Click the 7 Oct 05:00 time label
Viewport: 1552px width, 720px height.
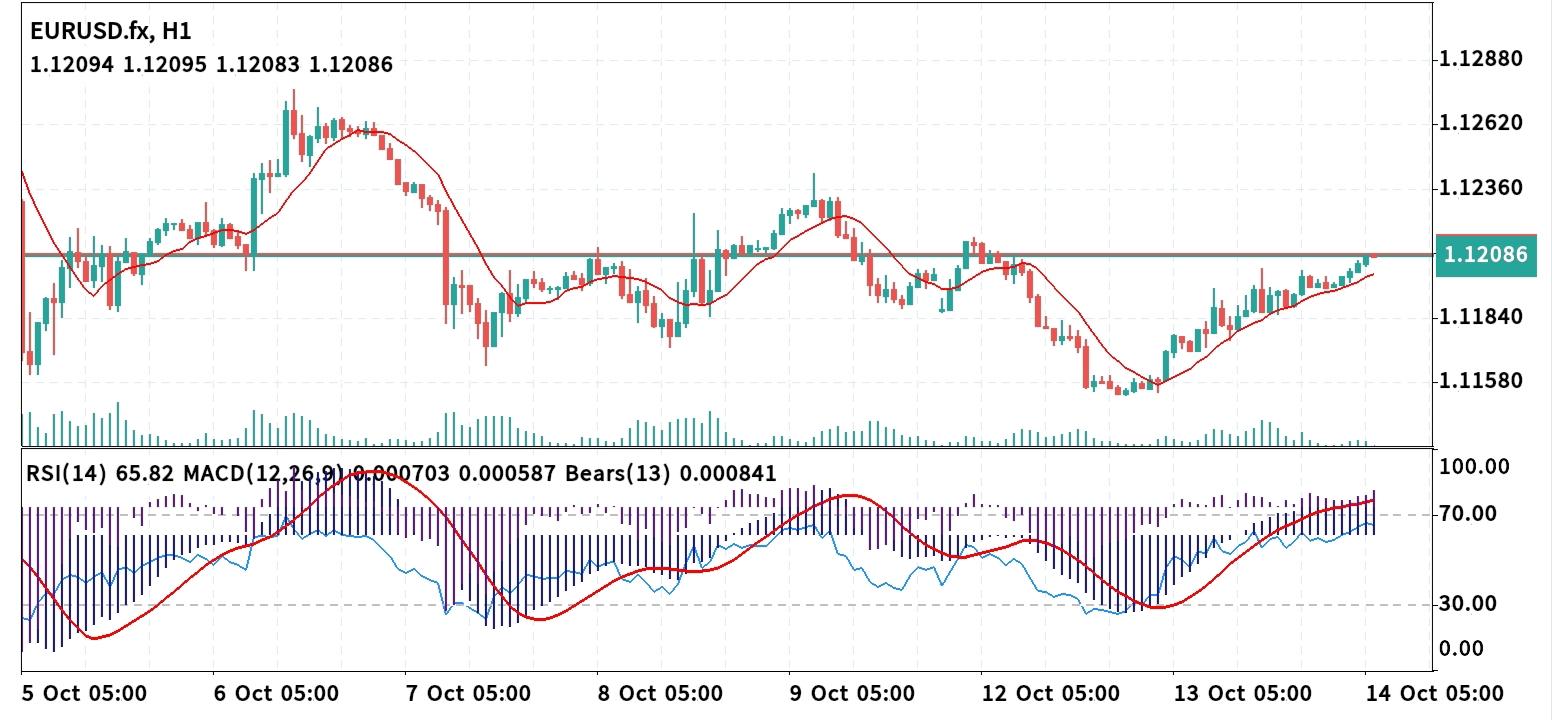pos(469,694)
